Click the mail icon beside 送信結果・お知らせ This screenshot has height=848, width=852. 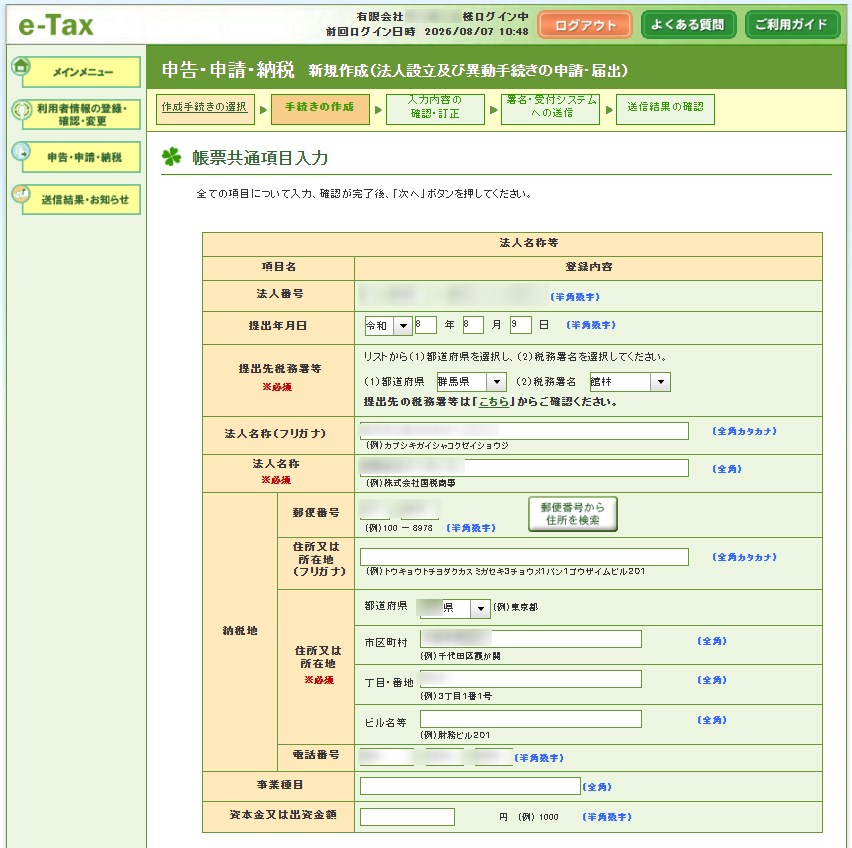21,193
